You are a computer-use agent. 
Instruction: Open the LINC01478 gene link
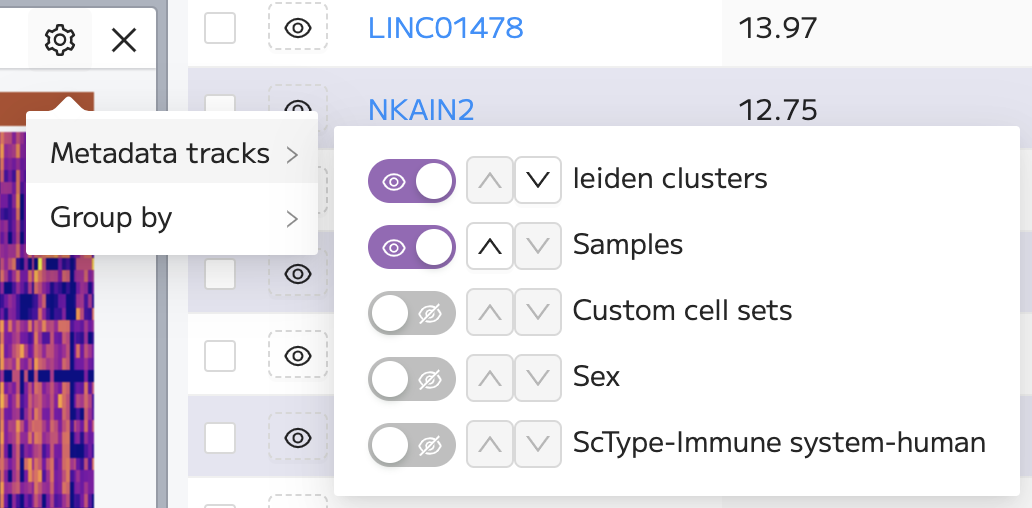point(446,28)
